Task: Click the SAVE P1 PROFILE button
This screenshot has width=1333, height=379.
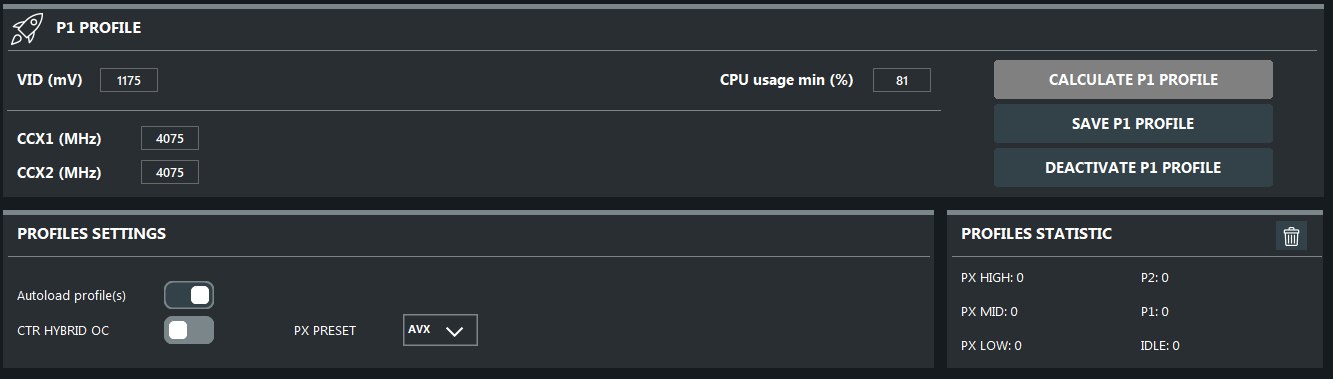Action: 1133,124
